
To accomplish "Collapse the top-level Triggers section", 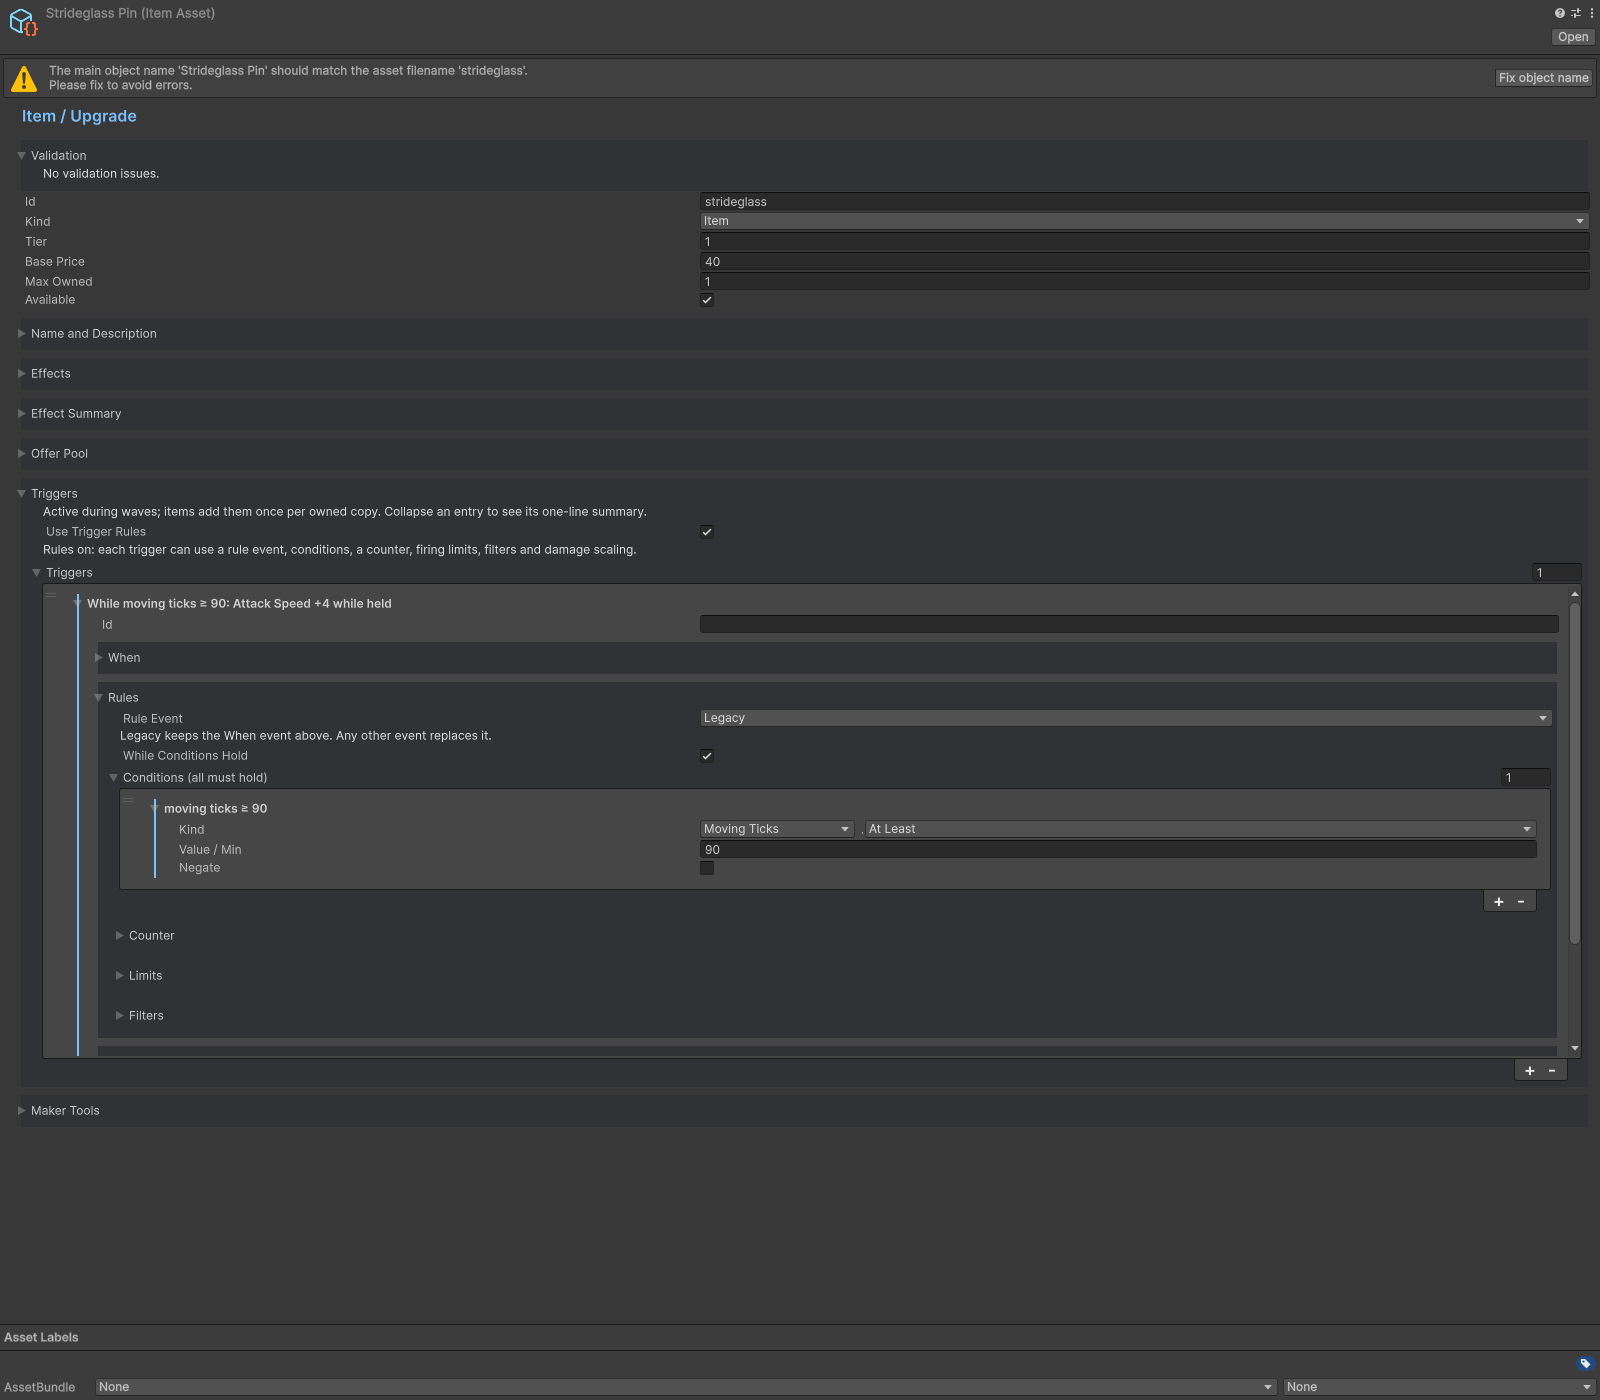I will (x=21, y=494).
